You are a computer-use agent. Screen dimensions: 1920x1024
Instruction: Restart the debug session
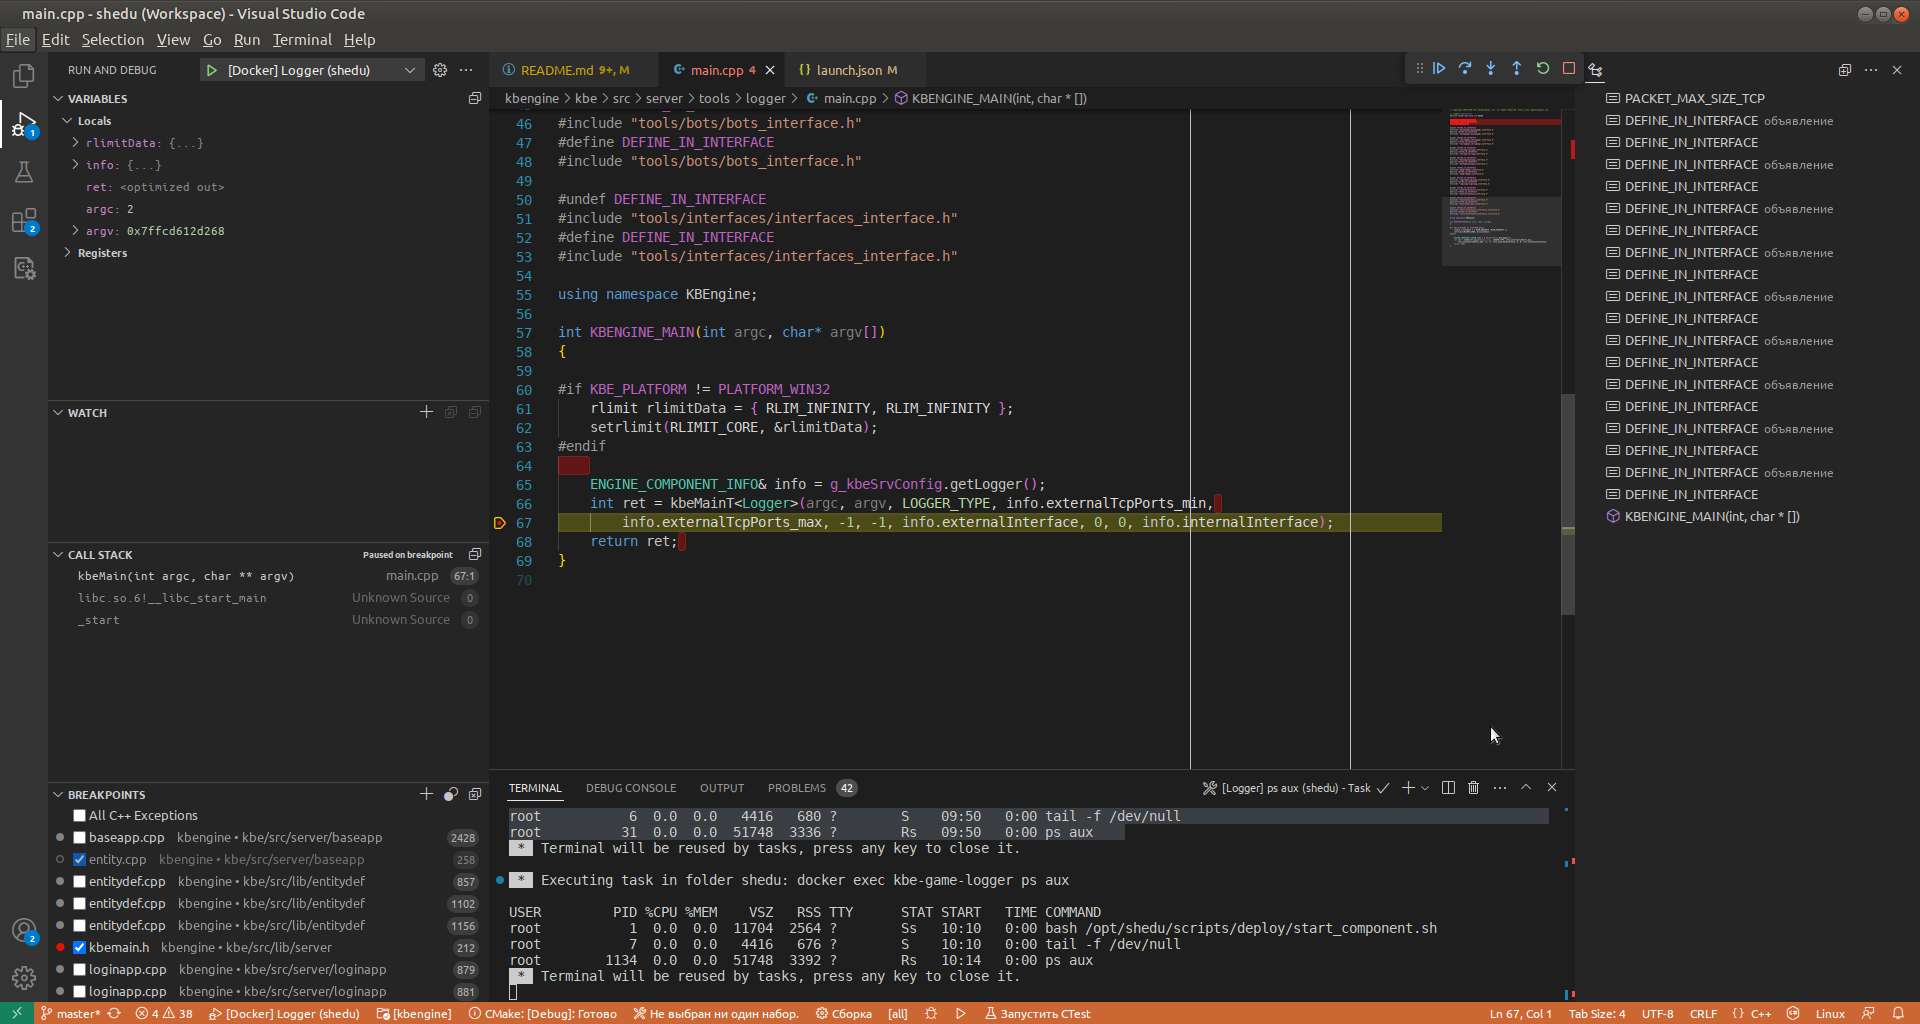pyautogui.click(x=1543, y=68)
